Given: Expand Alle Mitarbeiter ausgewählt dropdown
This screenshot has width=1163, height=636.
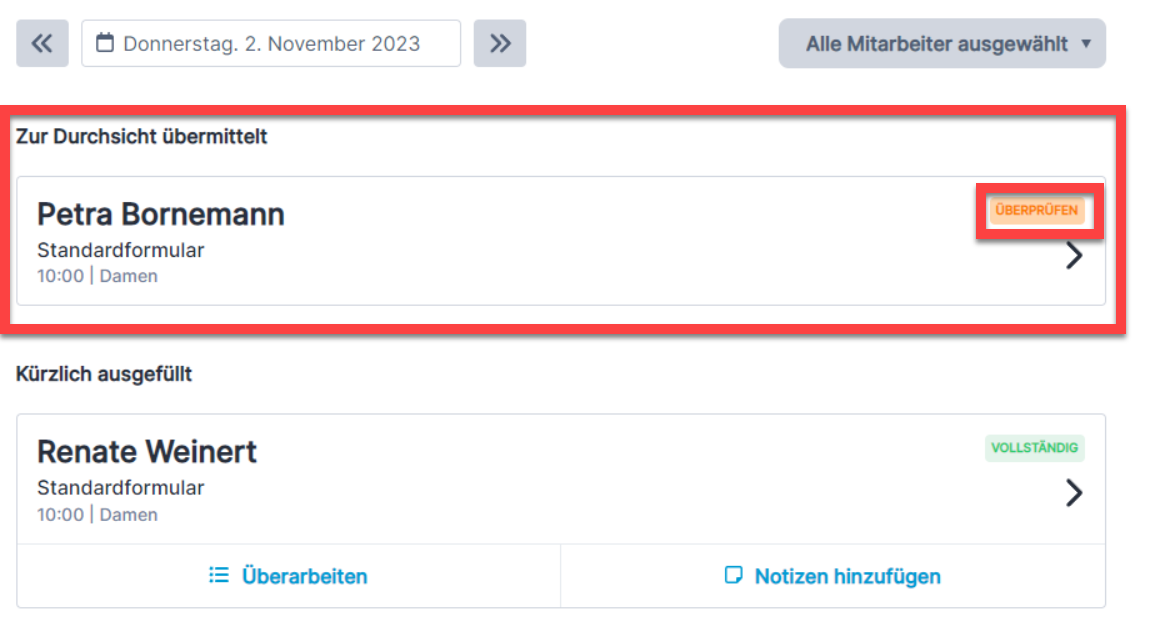Looking at the screenshot, I should (942, 44).
